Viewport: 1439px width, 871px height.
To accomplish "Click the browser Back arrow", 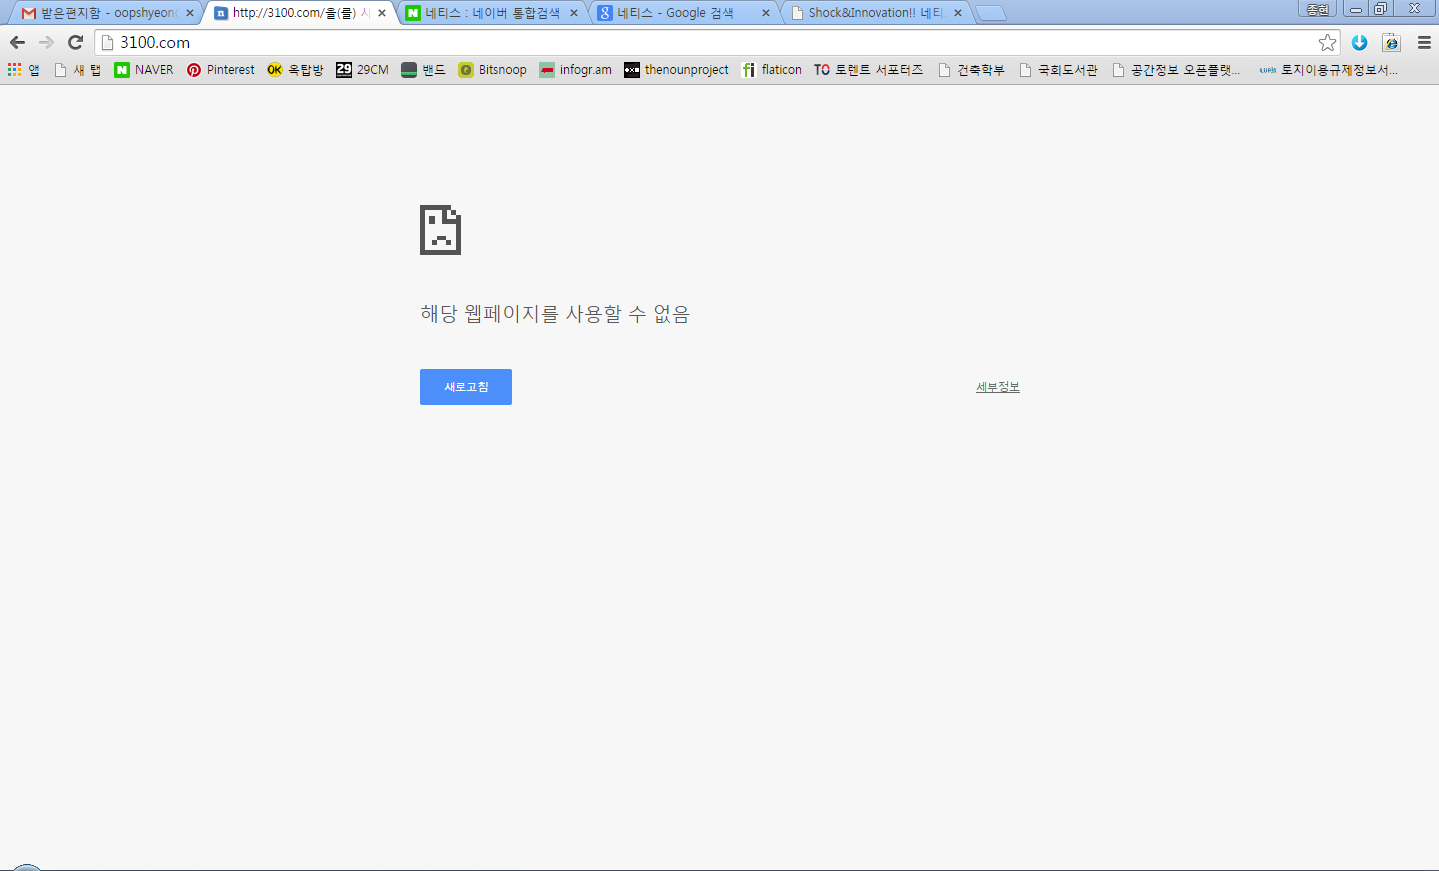I will pos(17,42).
